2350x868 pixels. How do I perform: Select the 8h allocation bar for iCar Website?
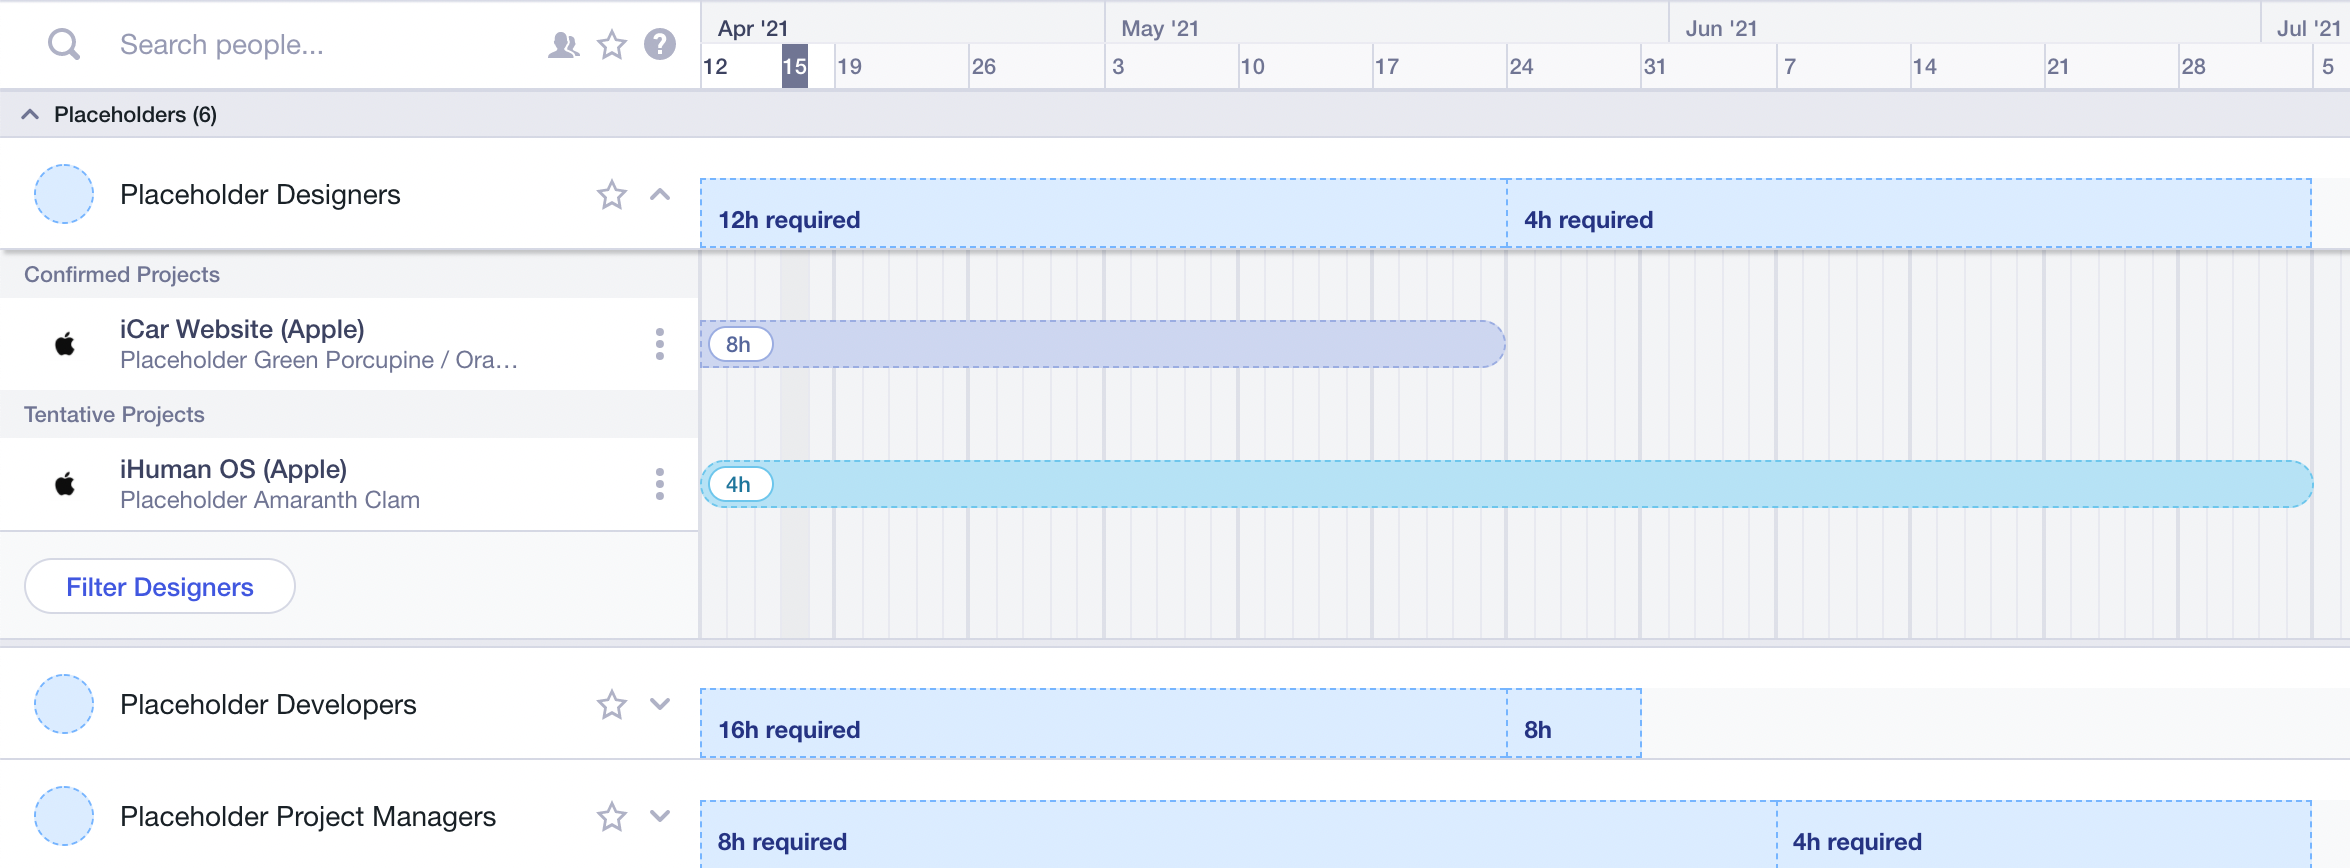pyautogui.click(x=1100, y=343)
